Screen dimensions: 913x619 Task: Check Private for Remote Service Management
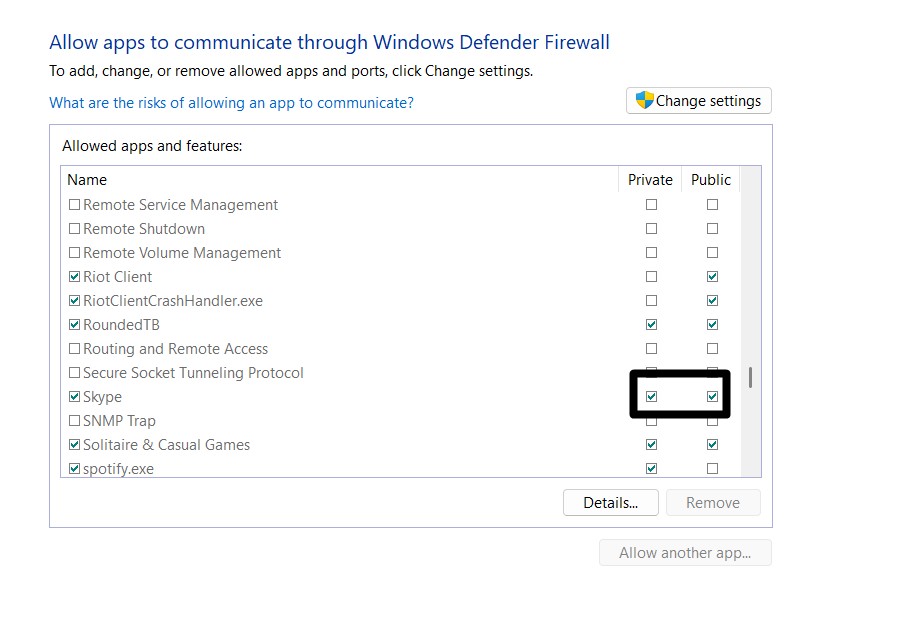pyautogui.click(x=651, y=205)
